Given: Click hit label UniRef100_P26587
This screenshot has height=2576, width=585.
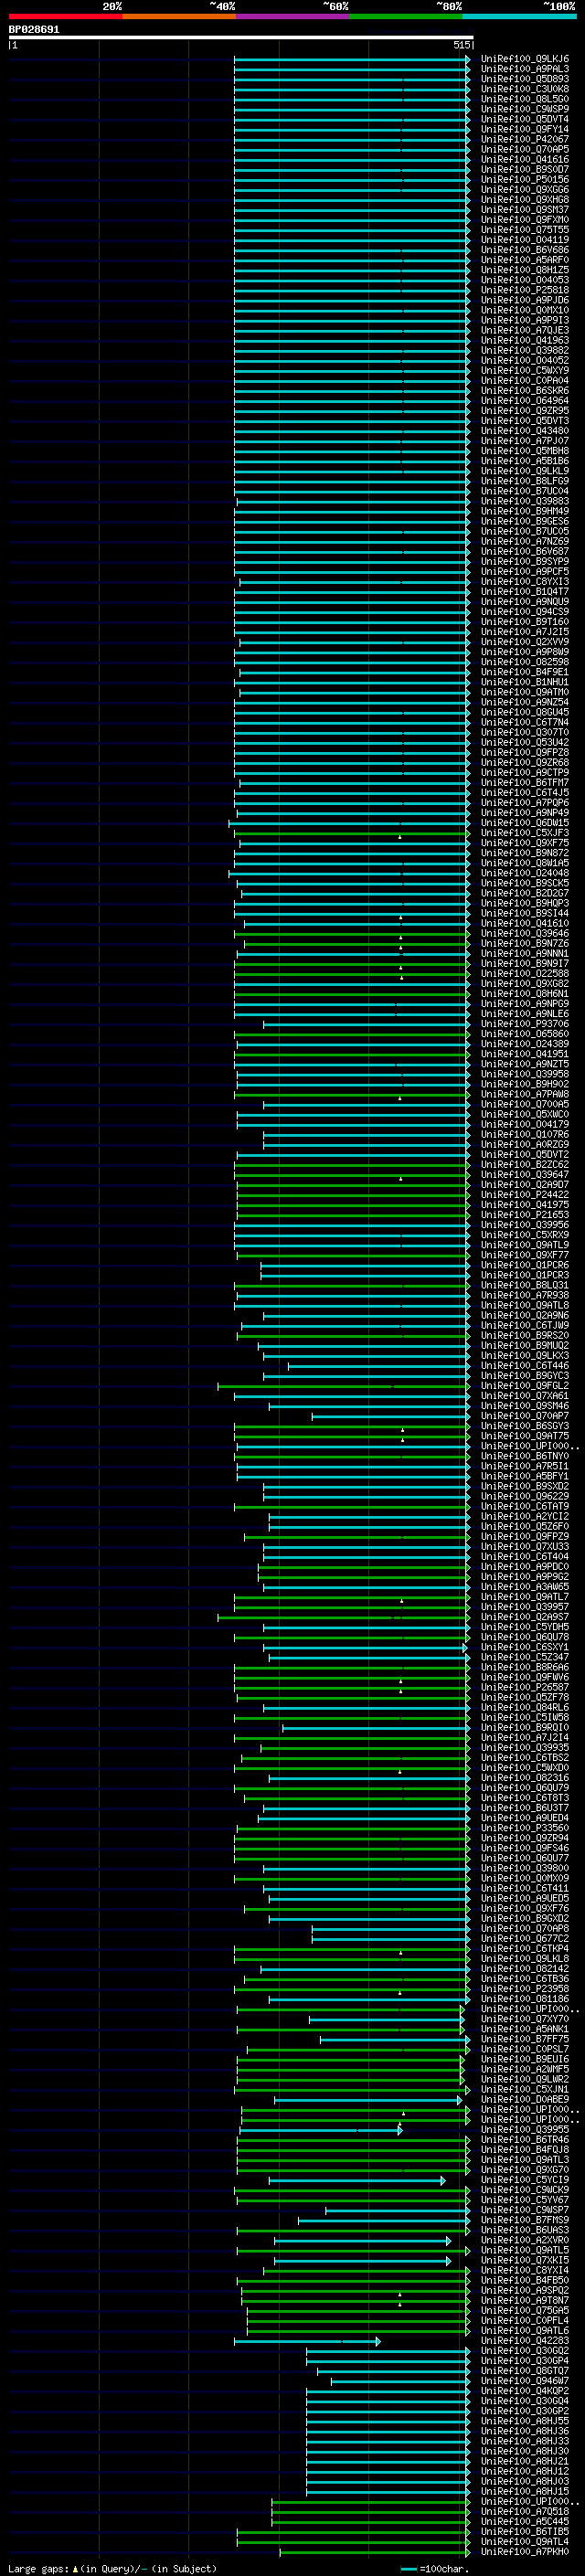Looking at the screenshot, I should coord(525,1687).
